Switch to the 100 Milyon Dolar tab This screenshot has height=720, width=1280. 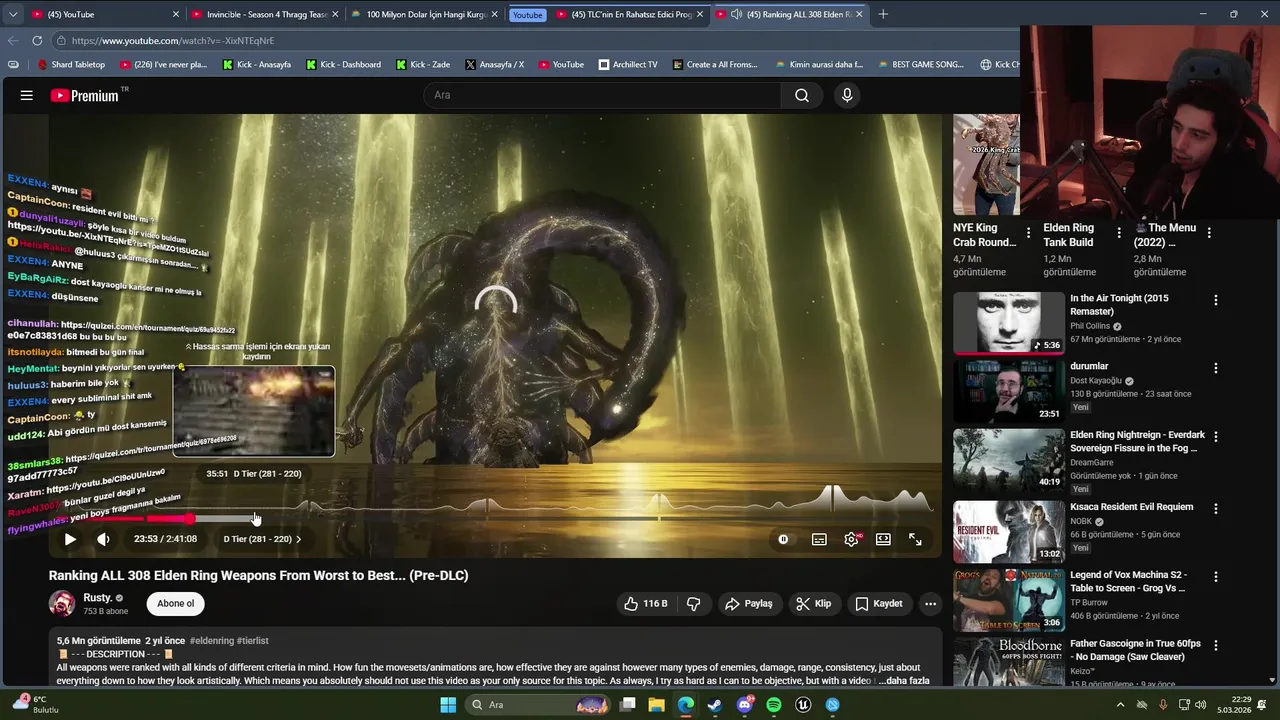[425, 14]
